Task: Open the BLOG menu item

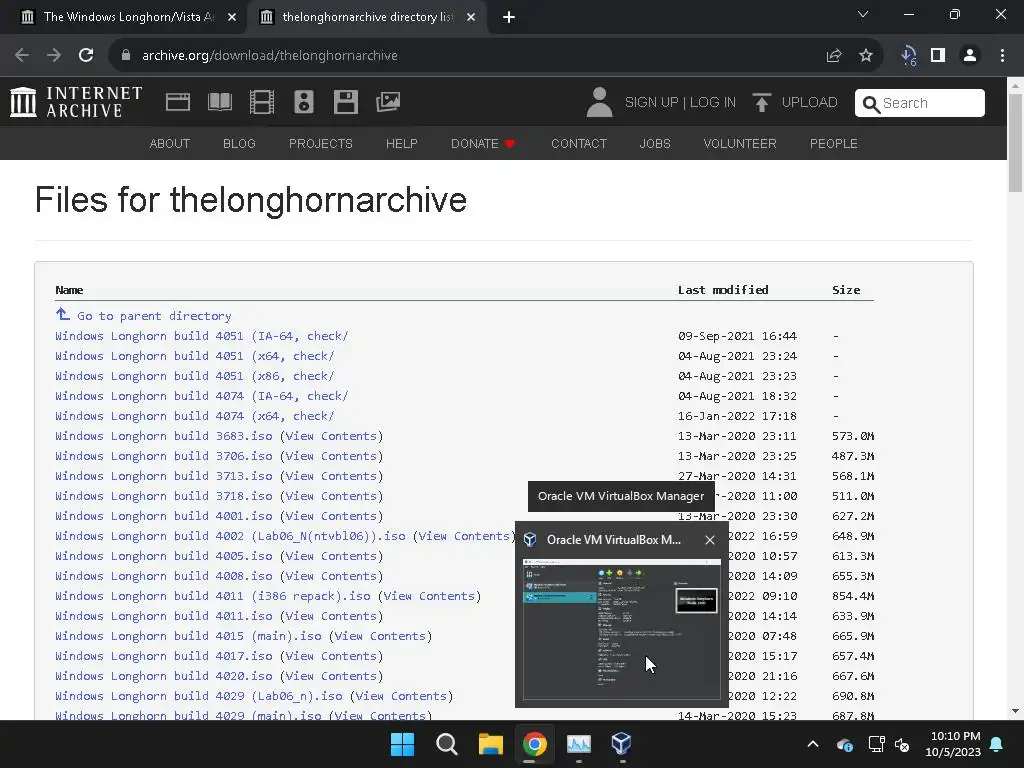Action: point(239,144)
